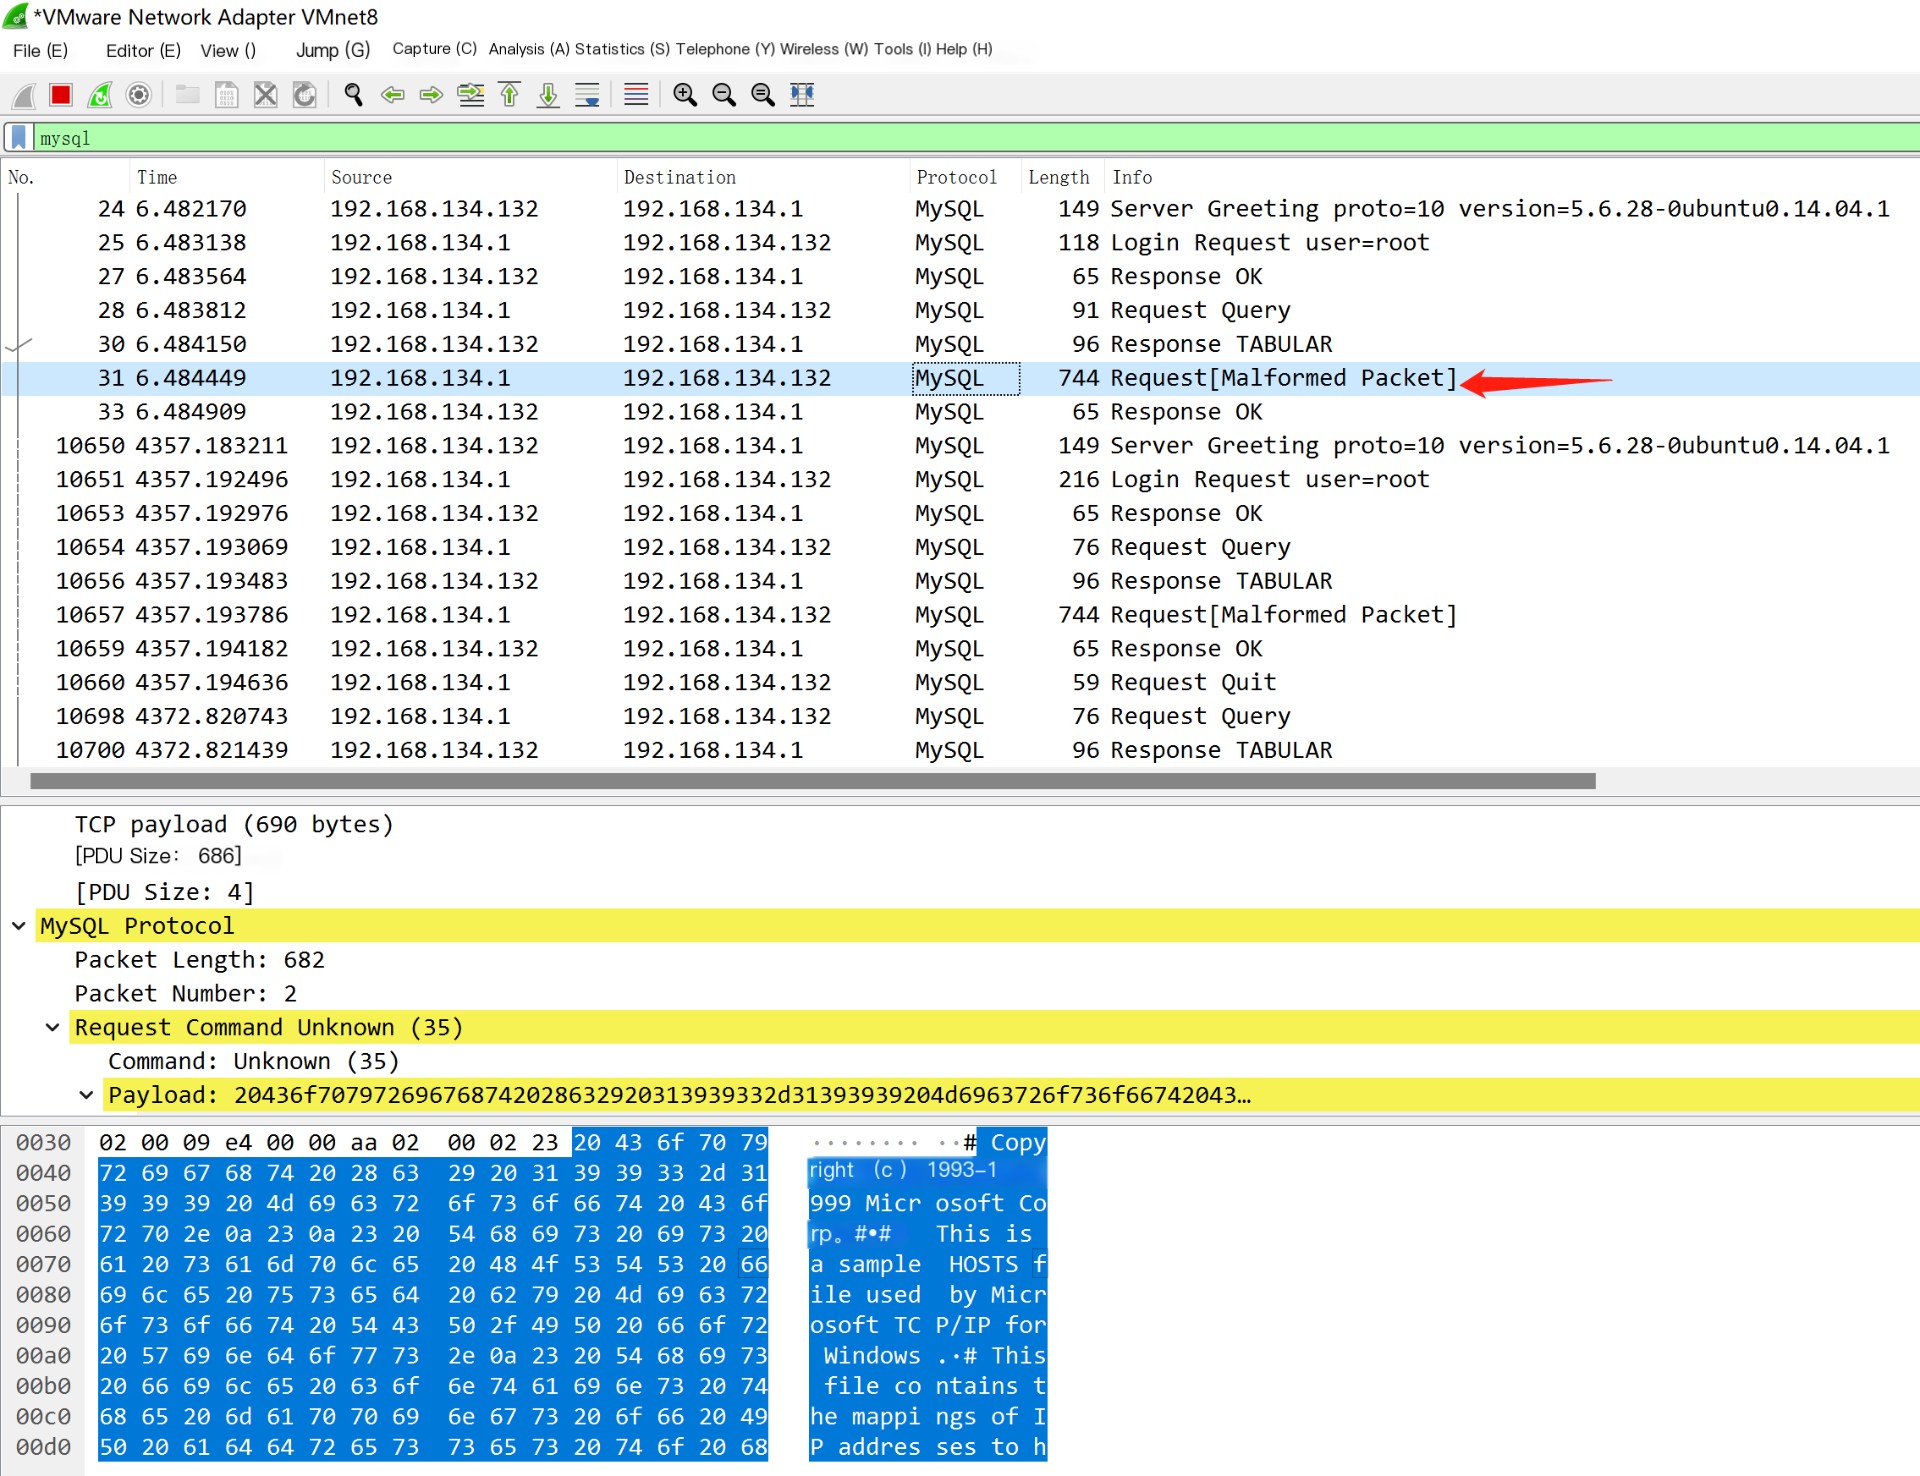The height and width of the screenshot is (1476, 1920).
Task: Go forward to next packet arrow
Action: [431, 95]
